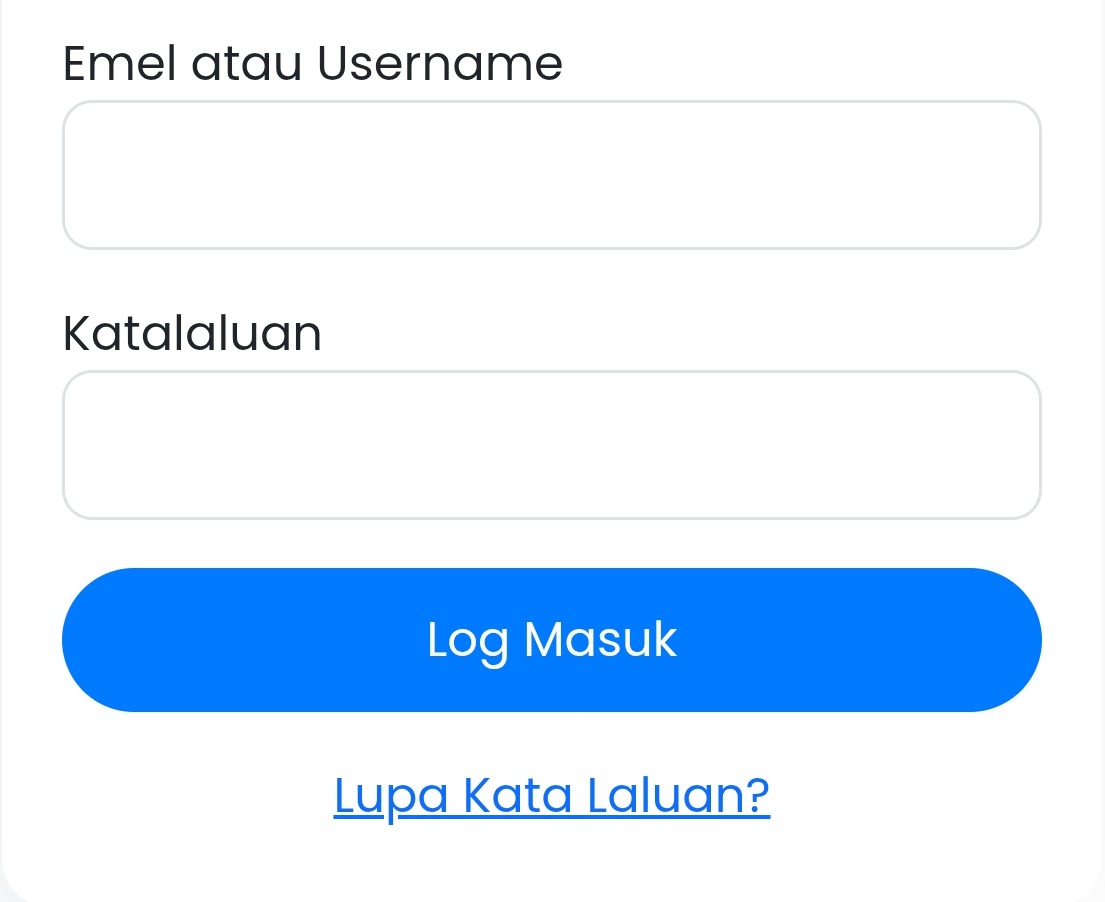Screen dimensions: 1105x902
Task: Click the "Katalaluan" label text
Action: coord(192,334)
